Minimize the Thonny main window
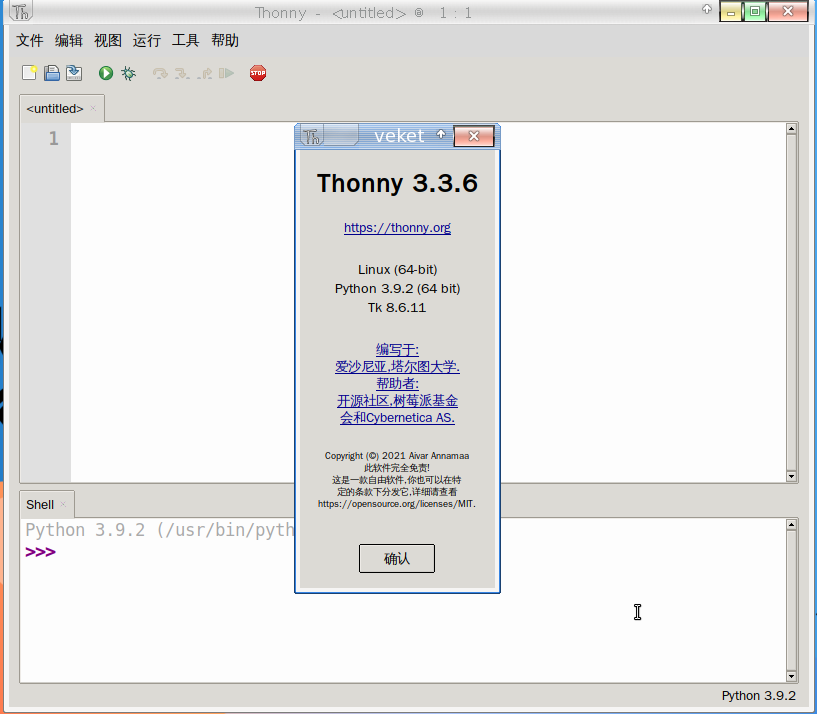The image size is (817, 714). [731, 11]
